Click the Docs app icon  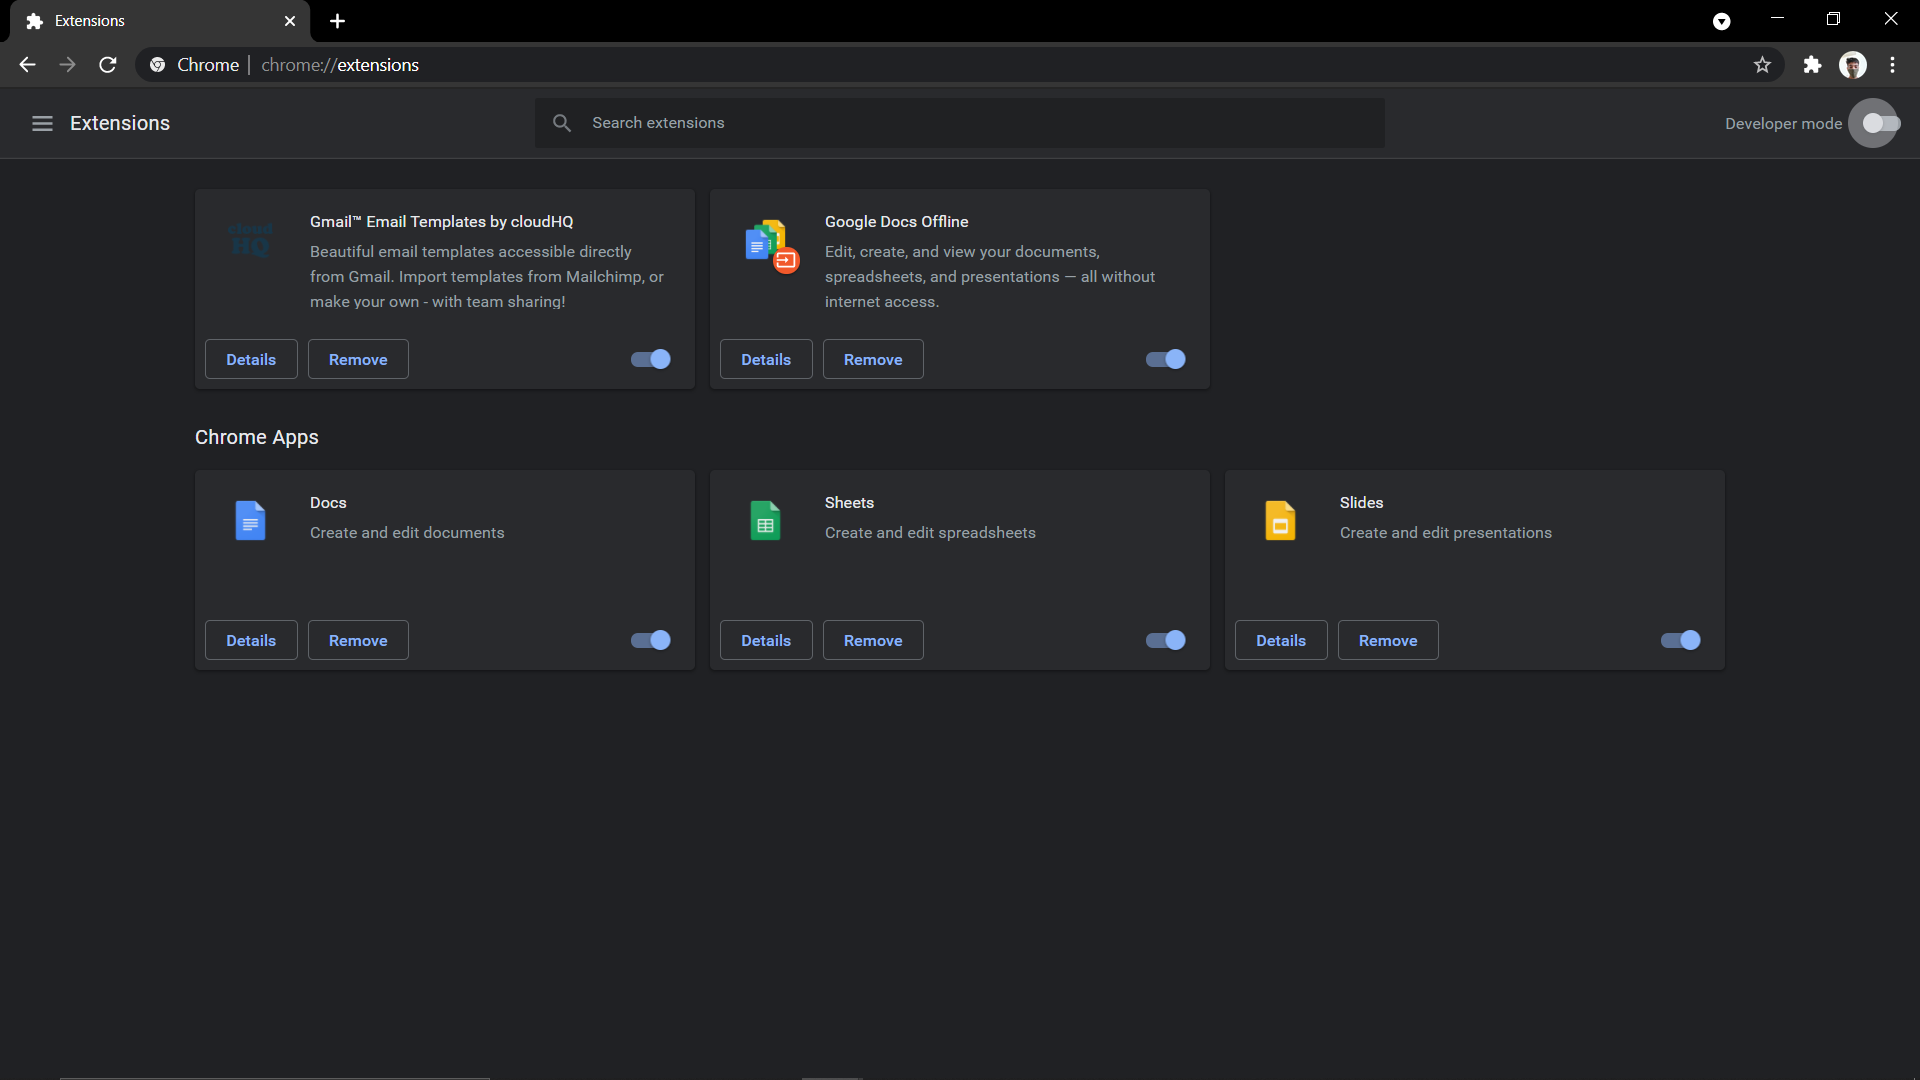(250, 520)
